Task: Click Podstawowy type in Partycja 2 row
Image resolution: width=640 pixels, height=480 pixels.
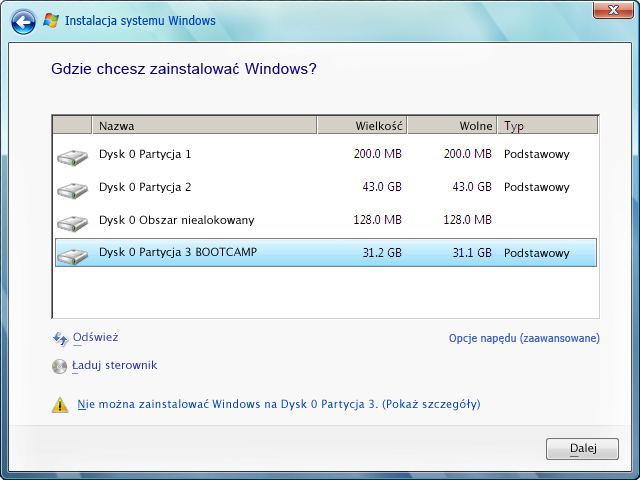Action: 536,187
